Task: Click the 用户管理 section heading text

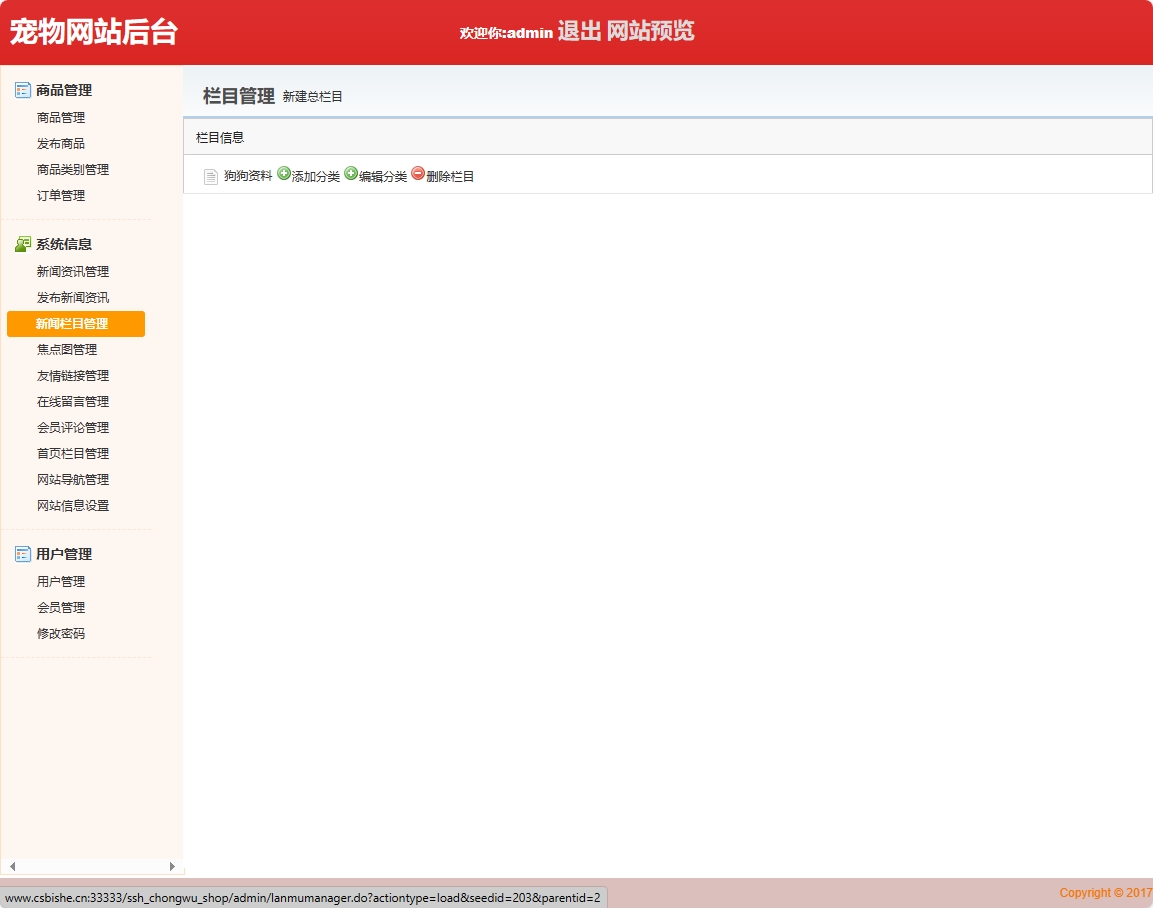Action: tap(64, 554)
